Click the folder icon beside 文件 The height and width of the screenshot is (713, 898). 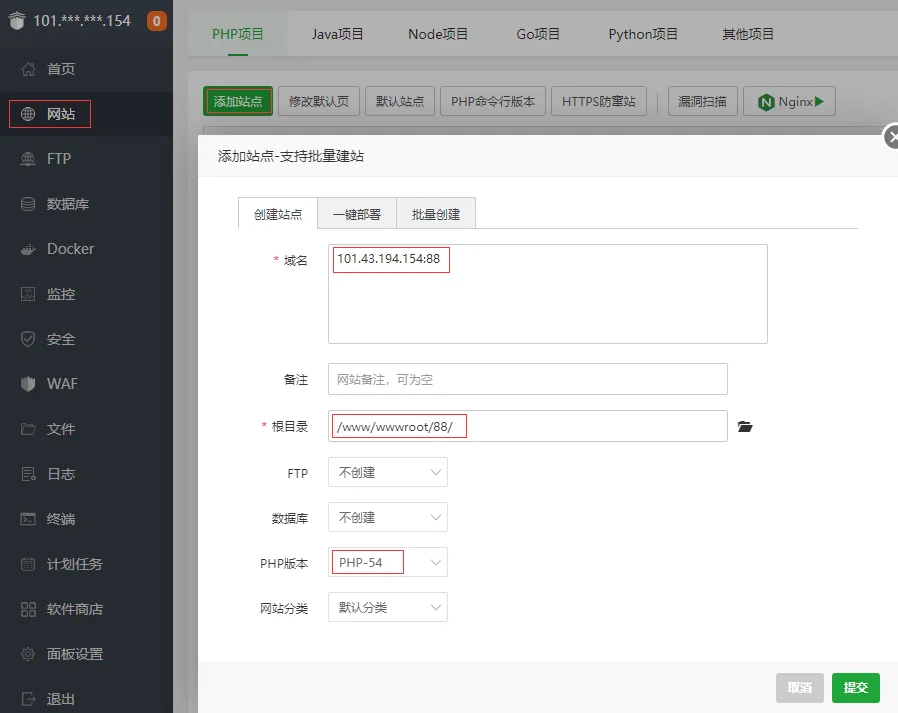point(28,429)
